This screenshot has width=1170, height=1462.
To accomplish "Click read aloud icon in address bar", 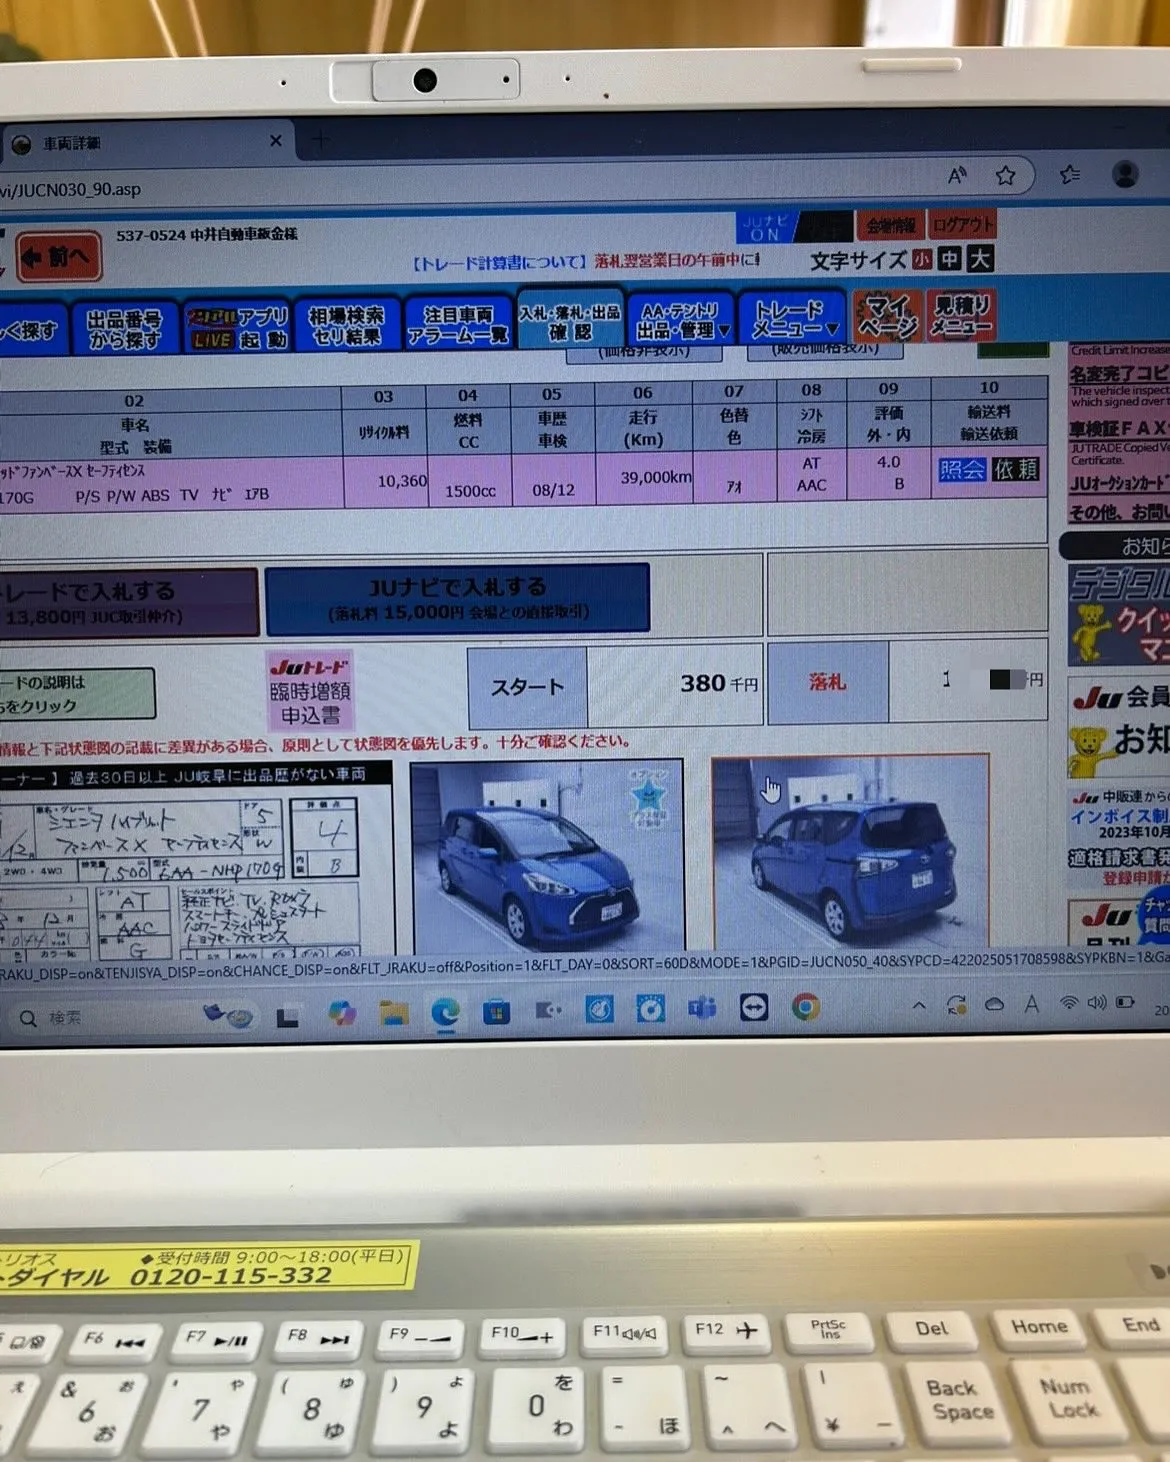I will [x=957, y=176].
